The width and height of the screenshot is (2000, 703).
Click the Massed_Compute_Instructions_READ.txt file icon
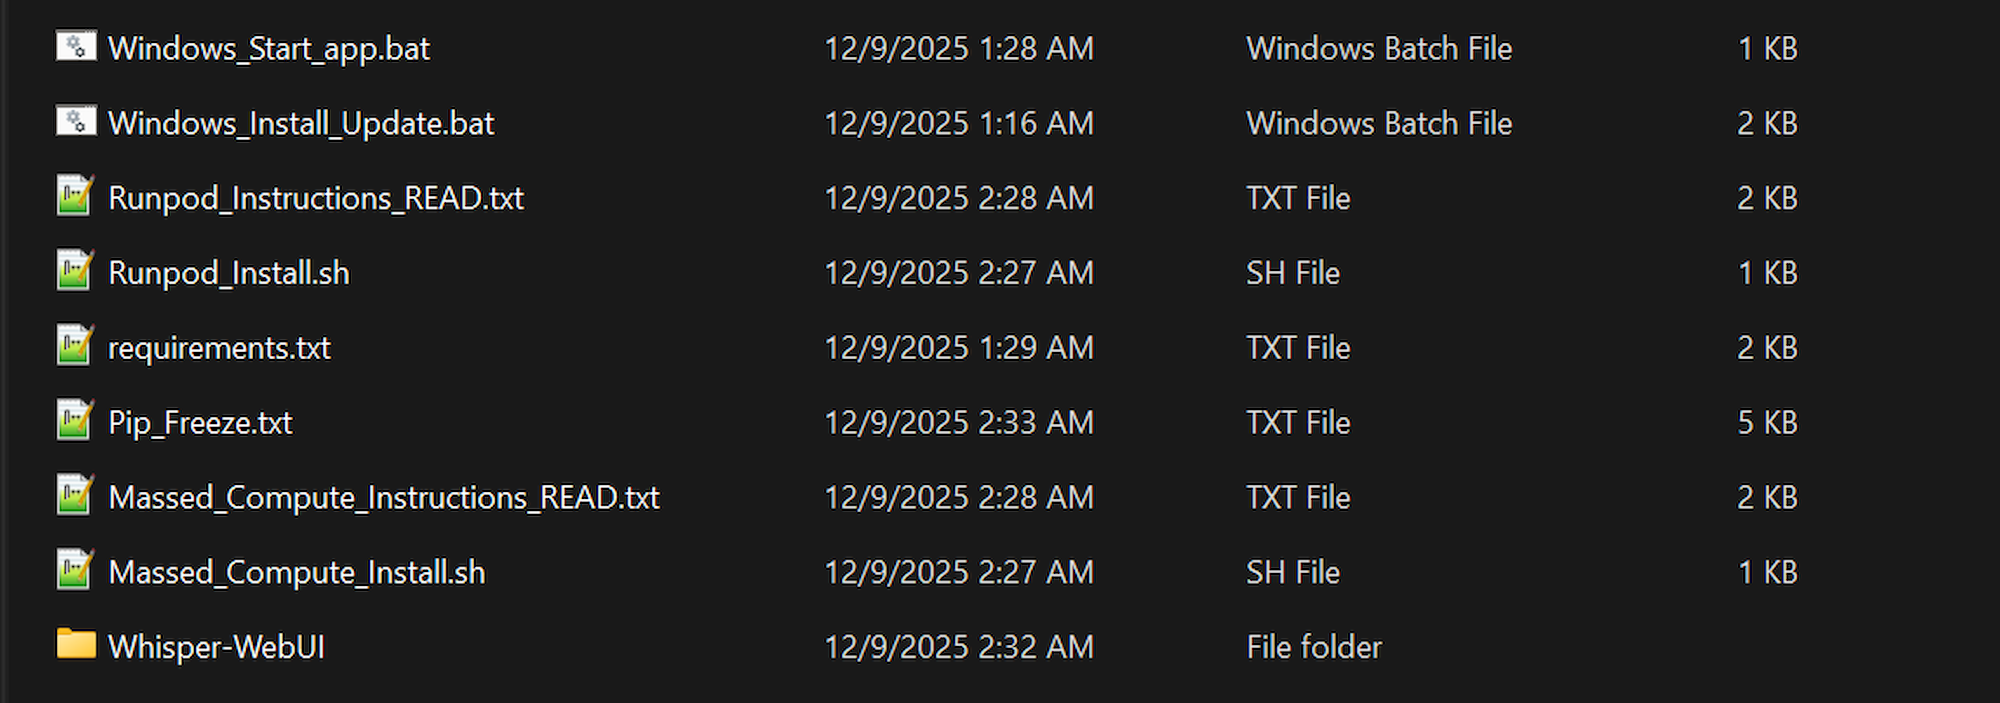[76, 497]
